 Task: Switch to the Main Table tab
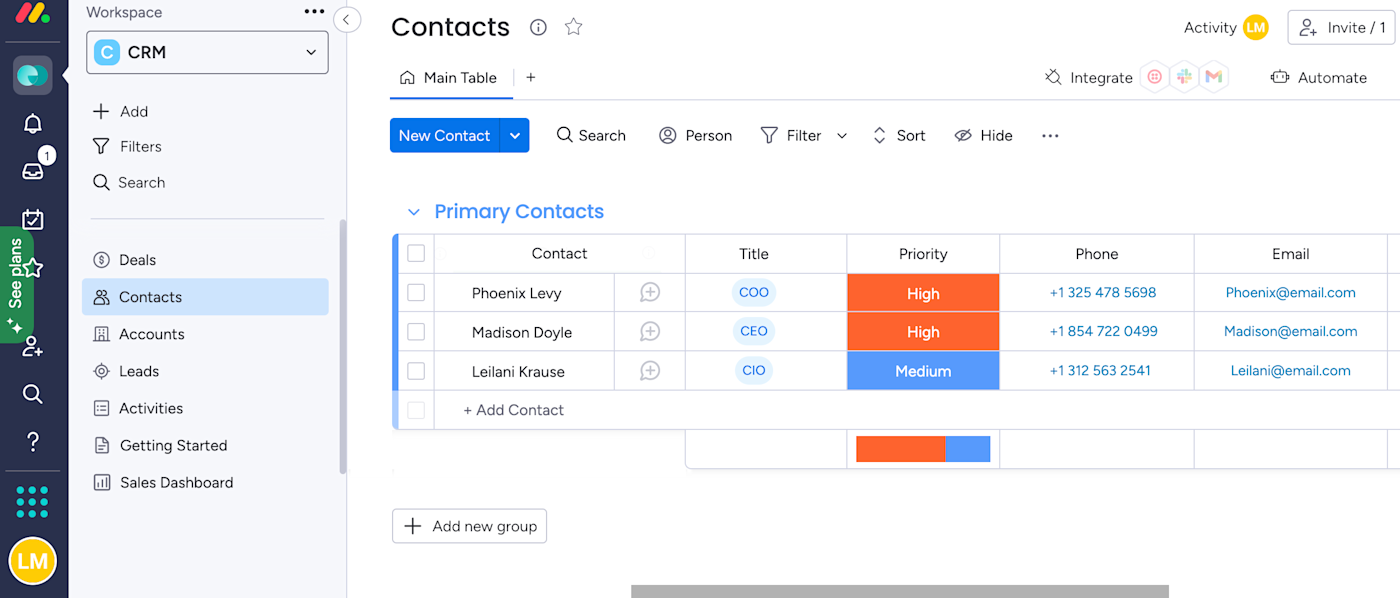point(449,78)
